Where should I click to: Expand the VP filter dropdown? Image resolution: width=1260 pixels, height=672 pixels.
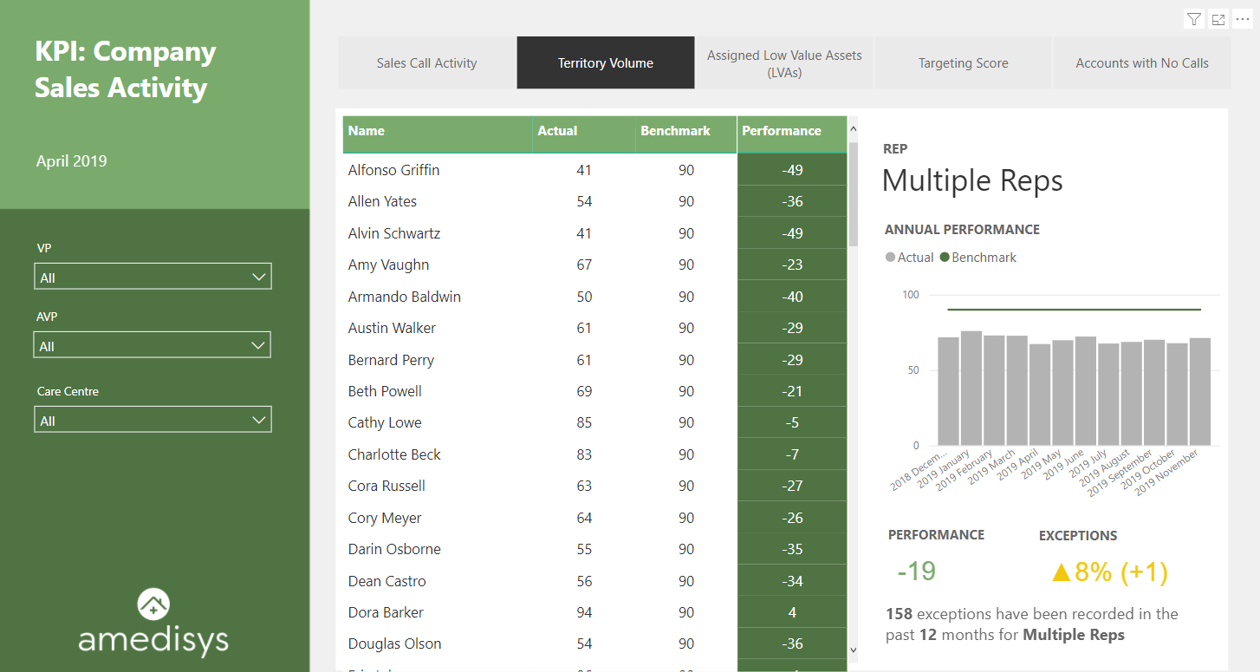[x=258, y=277]
